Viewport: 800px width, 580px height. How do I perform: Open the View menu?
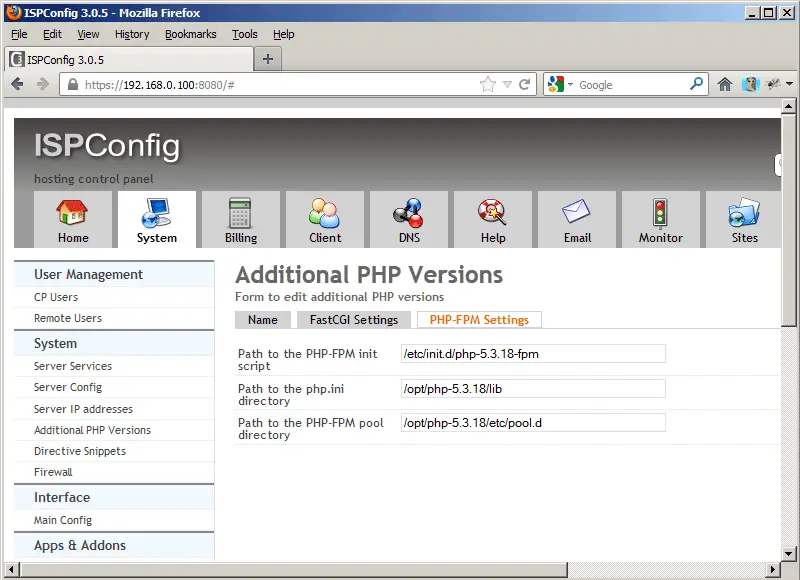(88, 34)
